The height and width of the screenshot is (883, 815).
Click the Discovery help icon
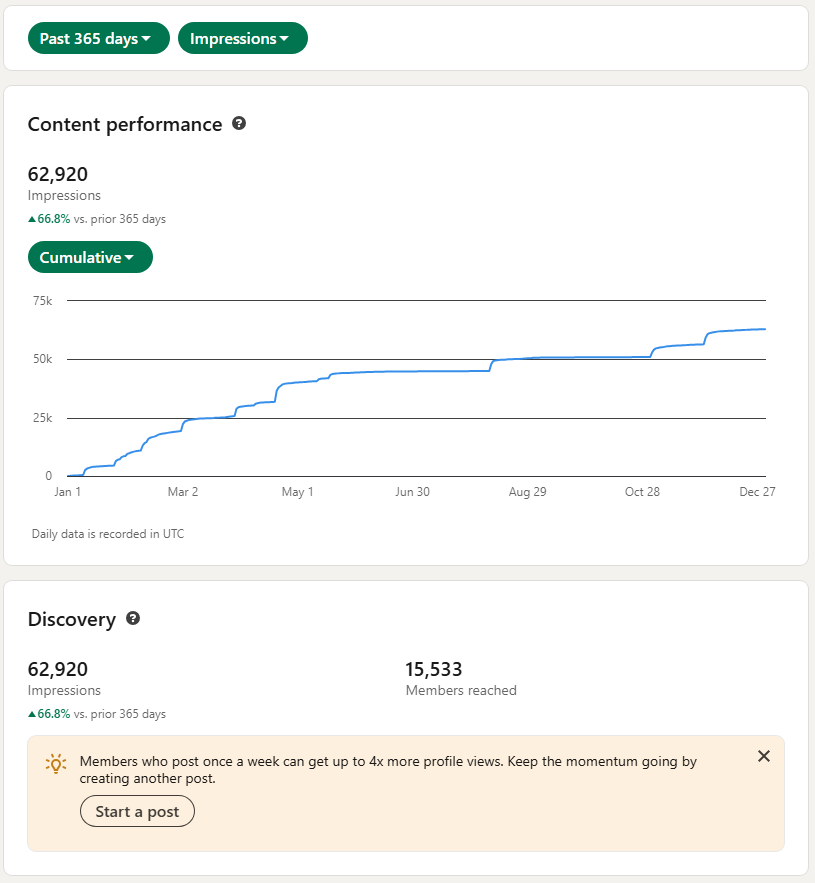click(x=133, y=619)
